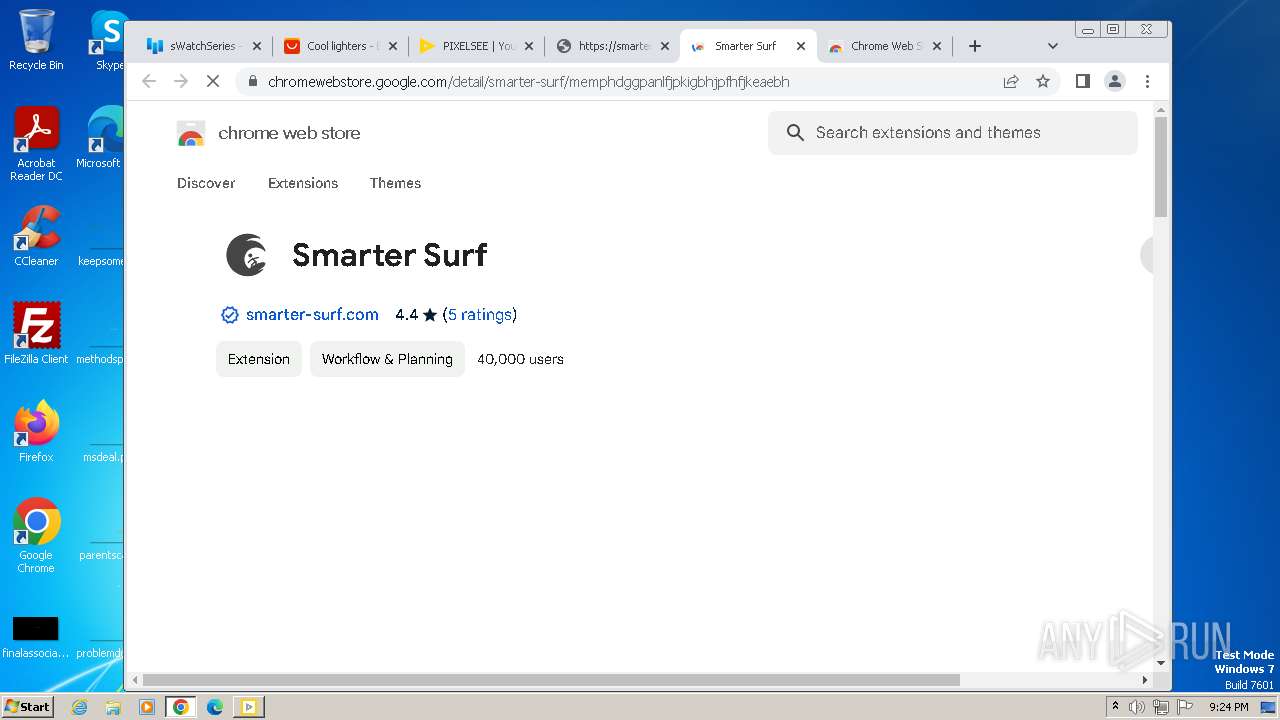The image size is (1280, 720).
Task: View the 5 ratings link
Action: [480, 314]
